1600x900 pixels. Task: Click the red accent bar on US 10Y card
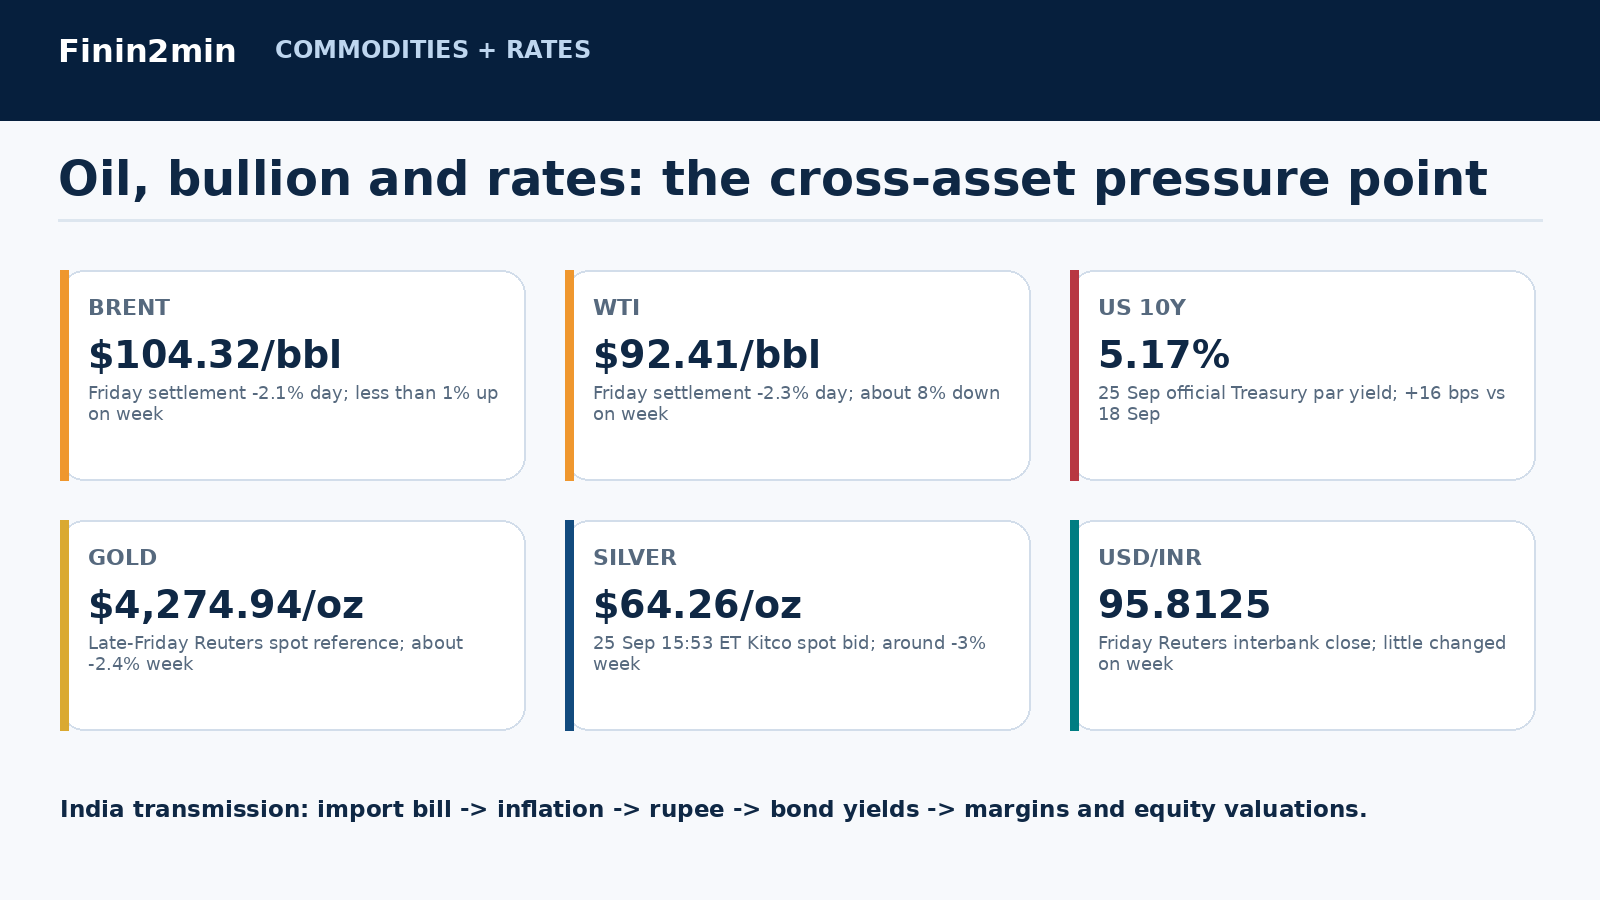pyautogui.click(x=1074, y=375)
